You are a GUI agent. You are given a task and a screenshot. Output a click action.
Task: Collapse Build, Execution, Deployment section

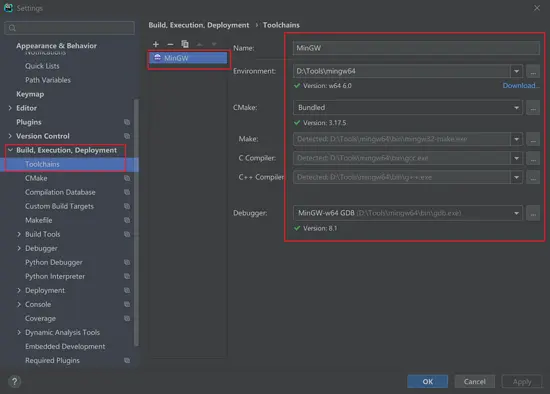[x=10, y=150]
